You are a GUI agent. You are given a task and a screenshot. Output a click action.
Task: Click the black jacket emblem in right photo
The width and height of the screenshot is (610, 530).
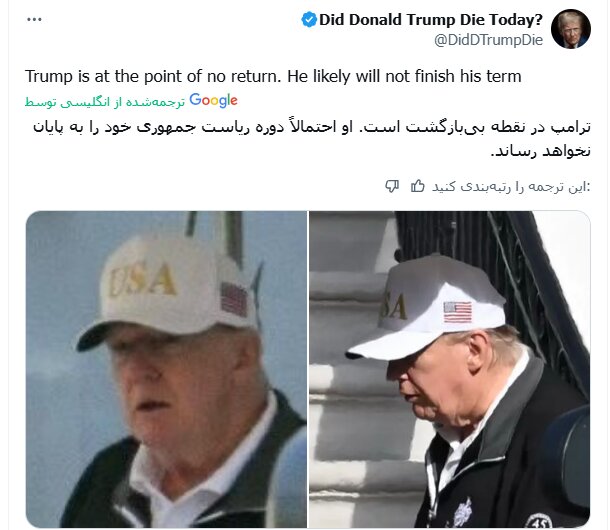coord(463,513)
